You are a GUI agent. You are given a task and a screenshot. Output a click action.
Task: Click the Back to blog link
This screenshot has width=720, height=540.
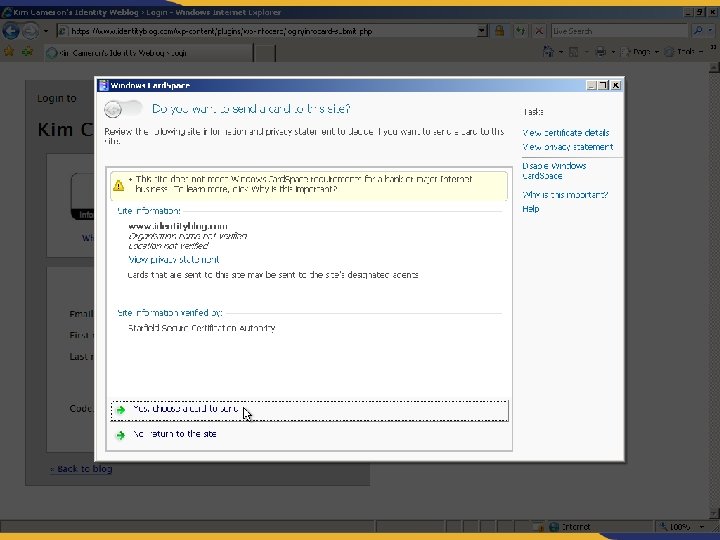point(81,469)
